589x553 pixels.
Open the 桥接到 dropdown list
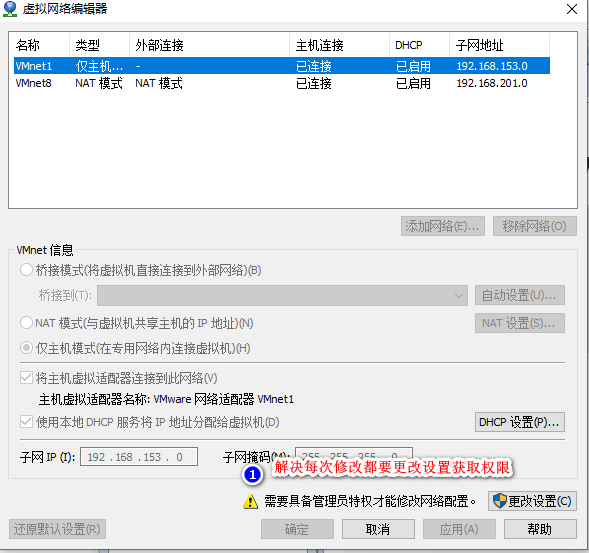(x=282, y=295)
